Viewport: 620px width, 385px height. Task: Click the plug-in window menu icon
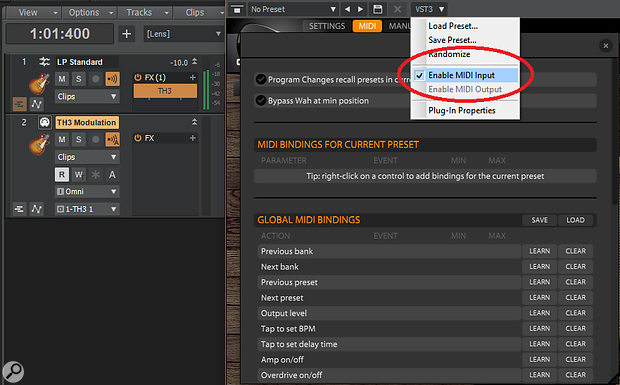pos(236,9)
